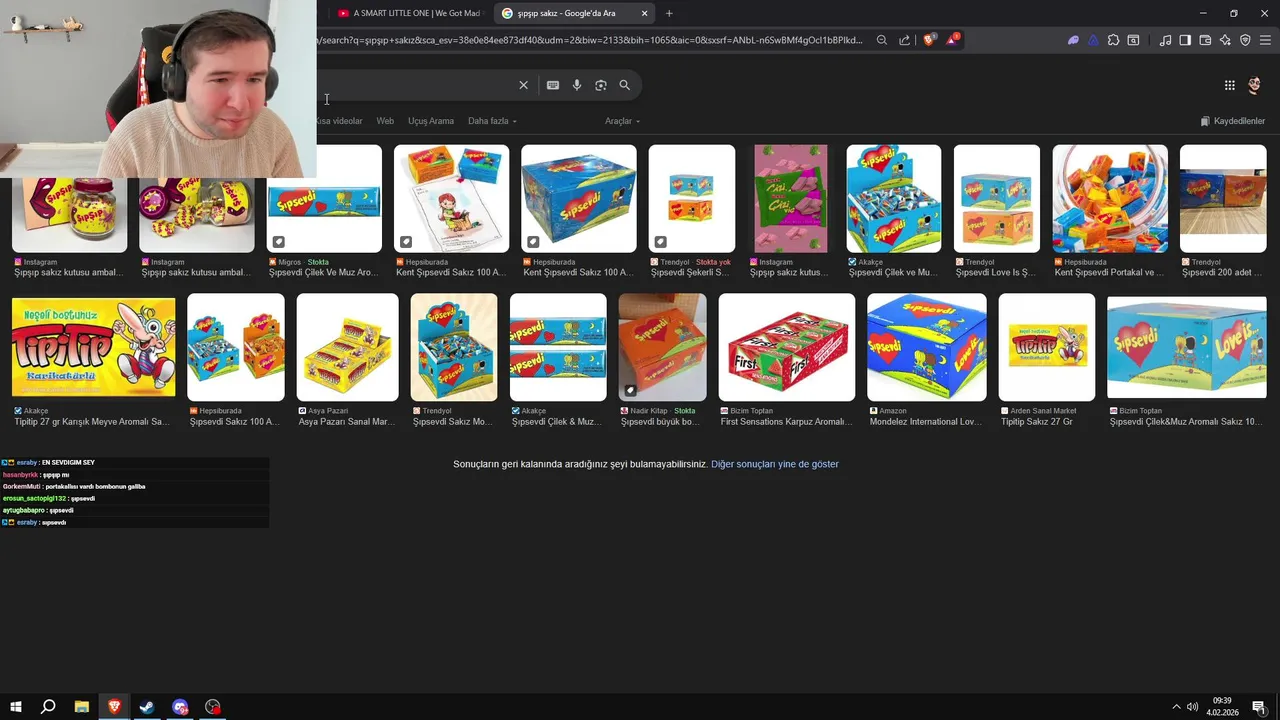
Task: Open the Brave VPN shield icon
Action: tap(1245, 40)
